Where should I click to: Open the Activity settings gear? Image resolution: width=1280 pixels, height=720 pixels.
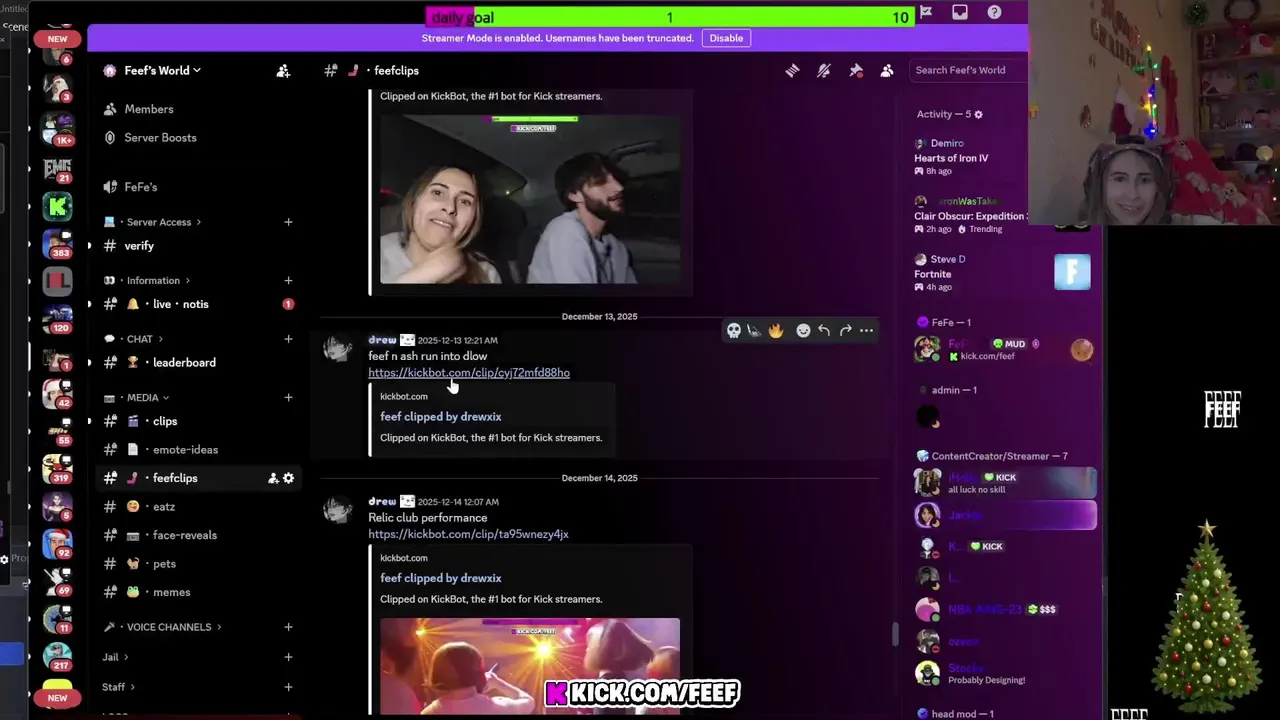978,115
